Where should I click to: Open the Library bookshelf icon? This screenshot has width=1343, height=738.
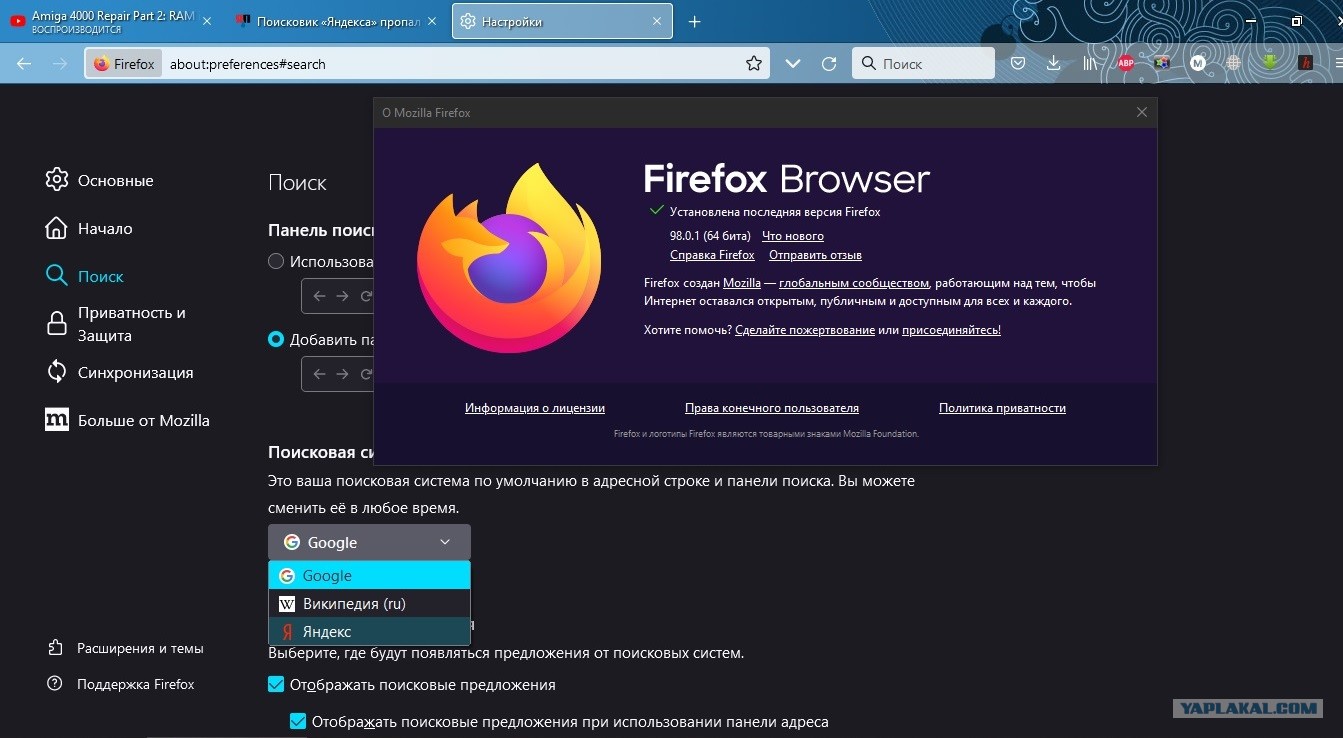pos(1090,63)
